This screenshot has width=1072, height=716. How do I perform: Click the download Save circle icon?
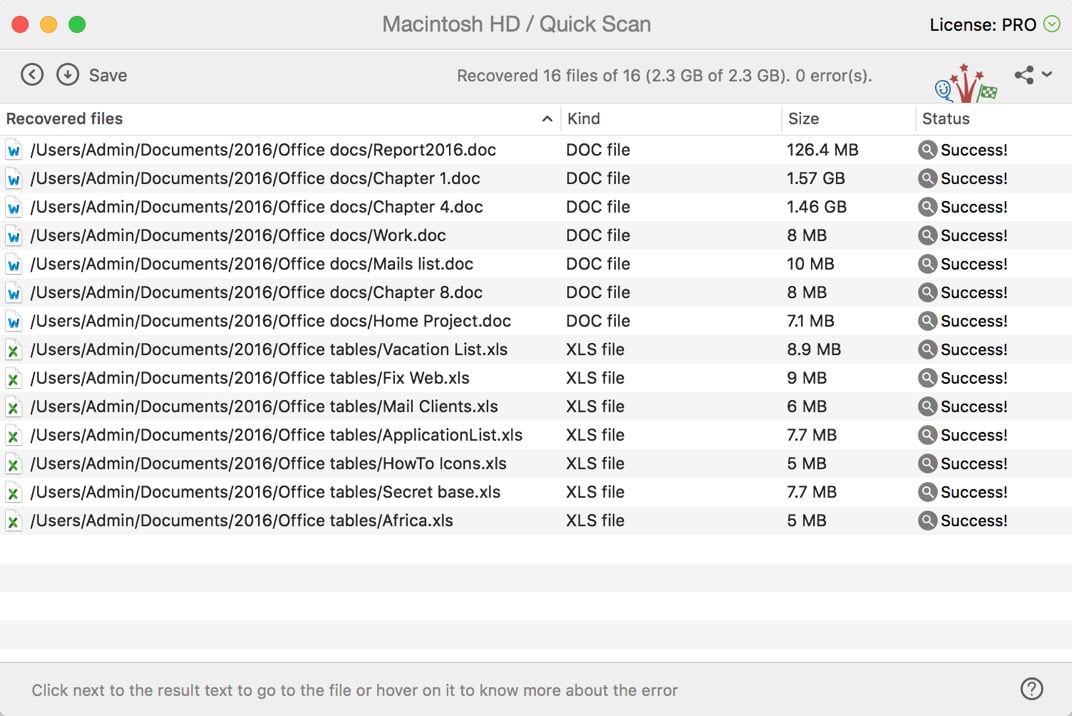click(68, 75)
